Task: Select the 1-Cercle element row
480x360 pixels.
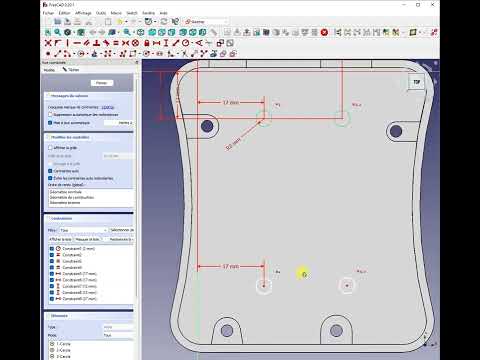Action: 90,344
